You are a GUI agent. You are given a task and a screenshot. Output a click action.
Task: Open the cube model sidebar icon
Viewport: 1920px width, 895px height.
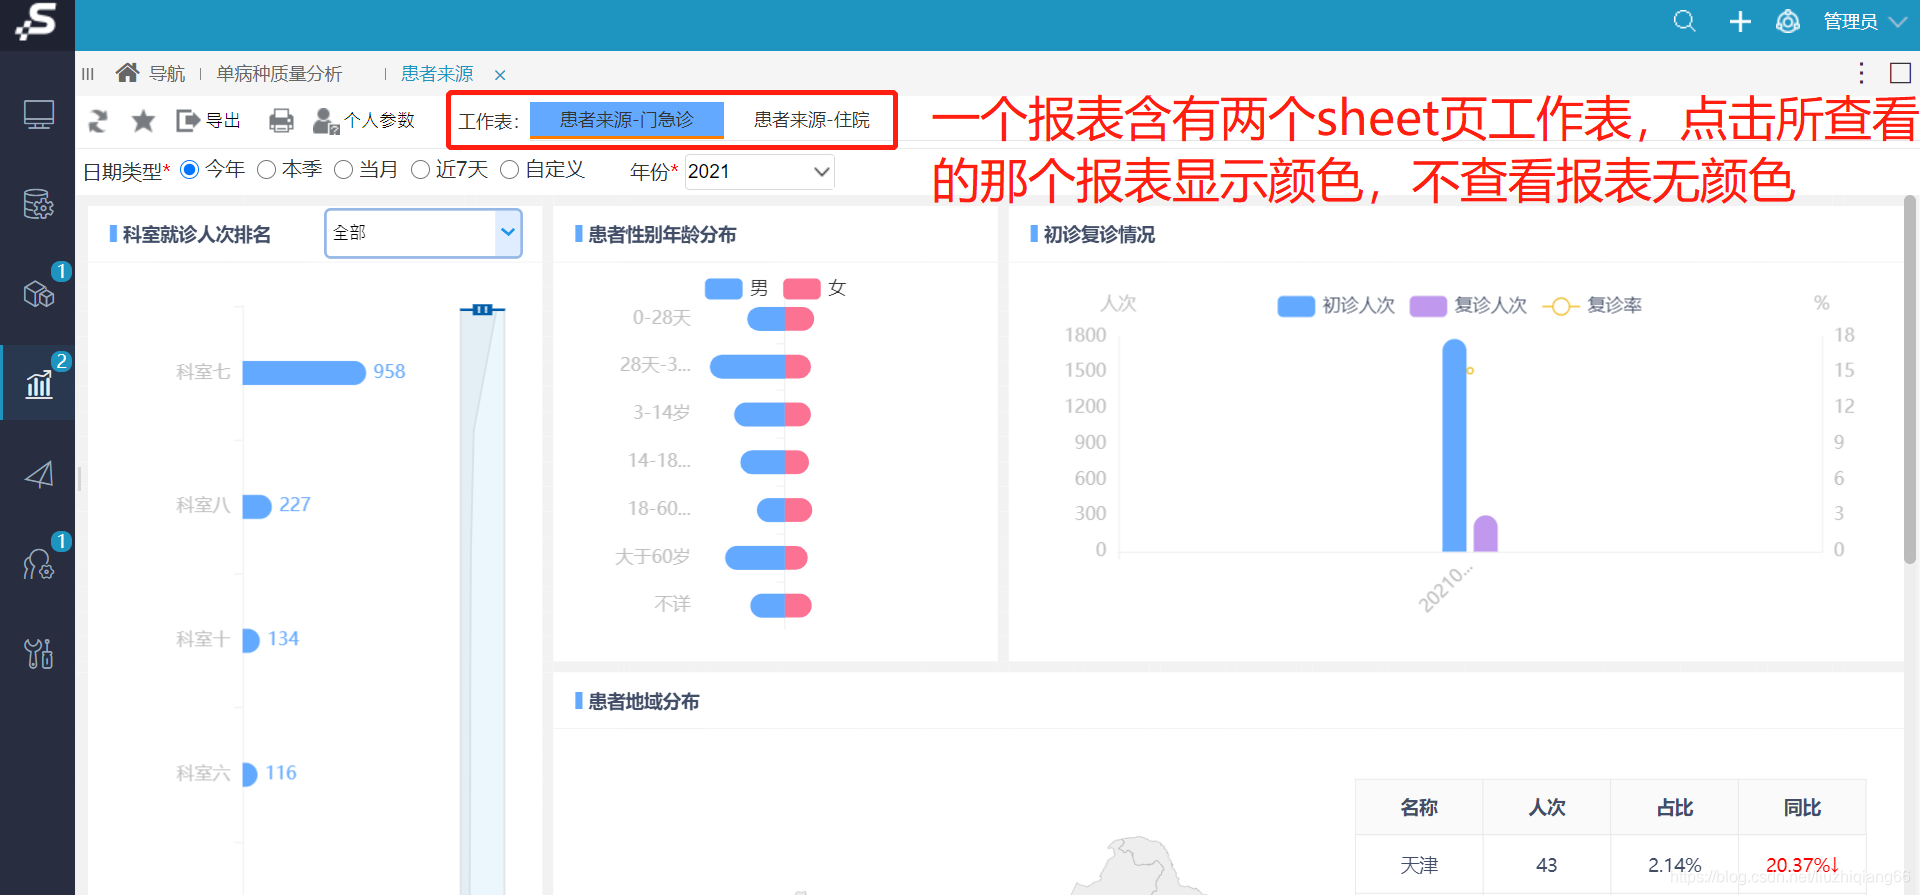(x=39, y=294)
